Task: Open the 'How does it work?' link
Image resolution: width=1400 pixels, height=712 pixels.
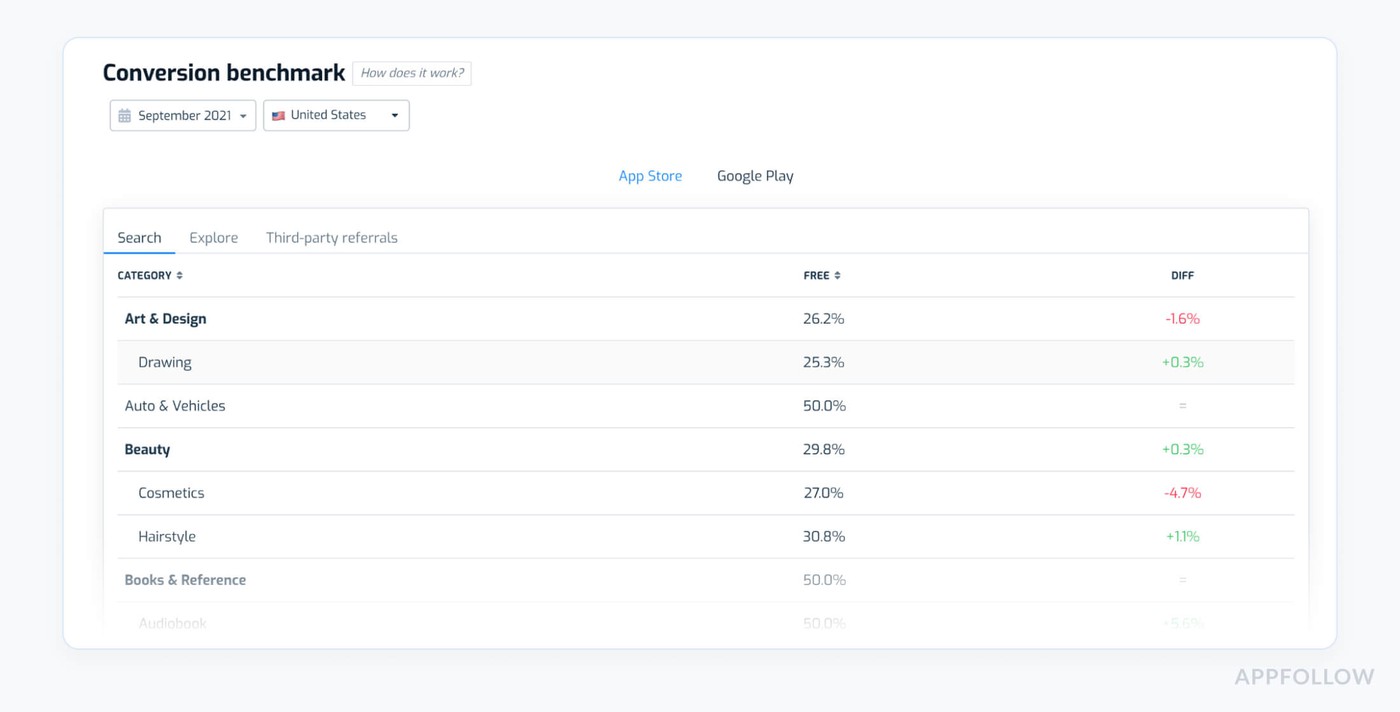Action: 411,72
